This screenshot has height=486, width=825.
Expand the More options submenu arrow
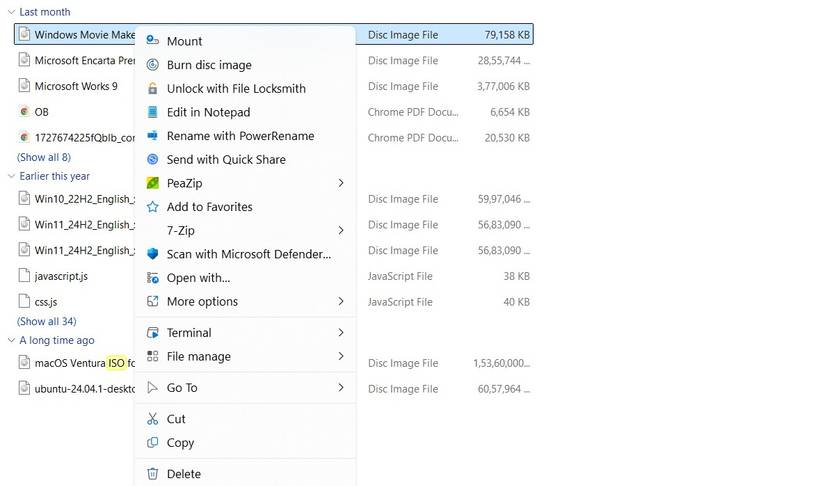(341, 302)
